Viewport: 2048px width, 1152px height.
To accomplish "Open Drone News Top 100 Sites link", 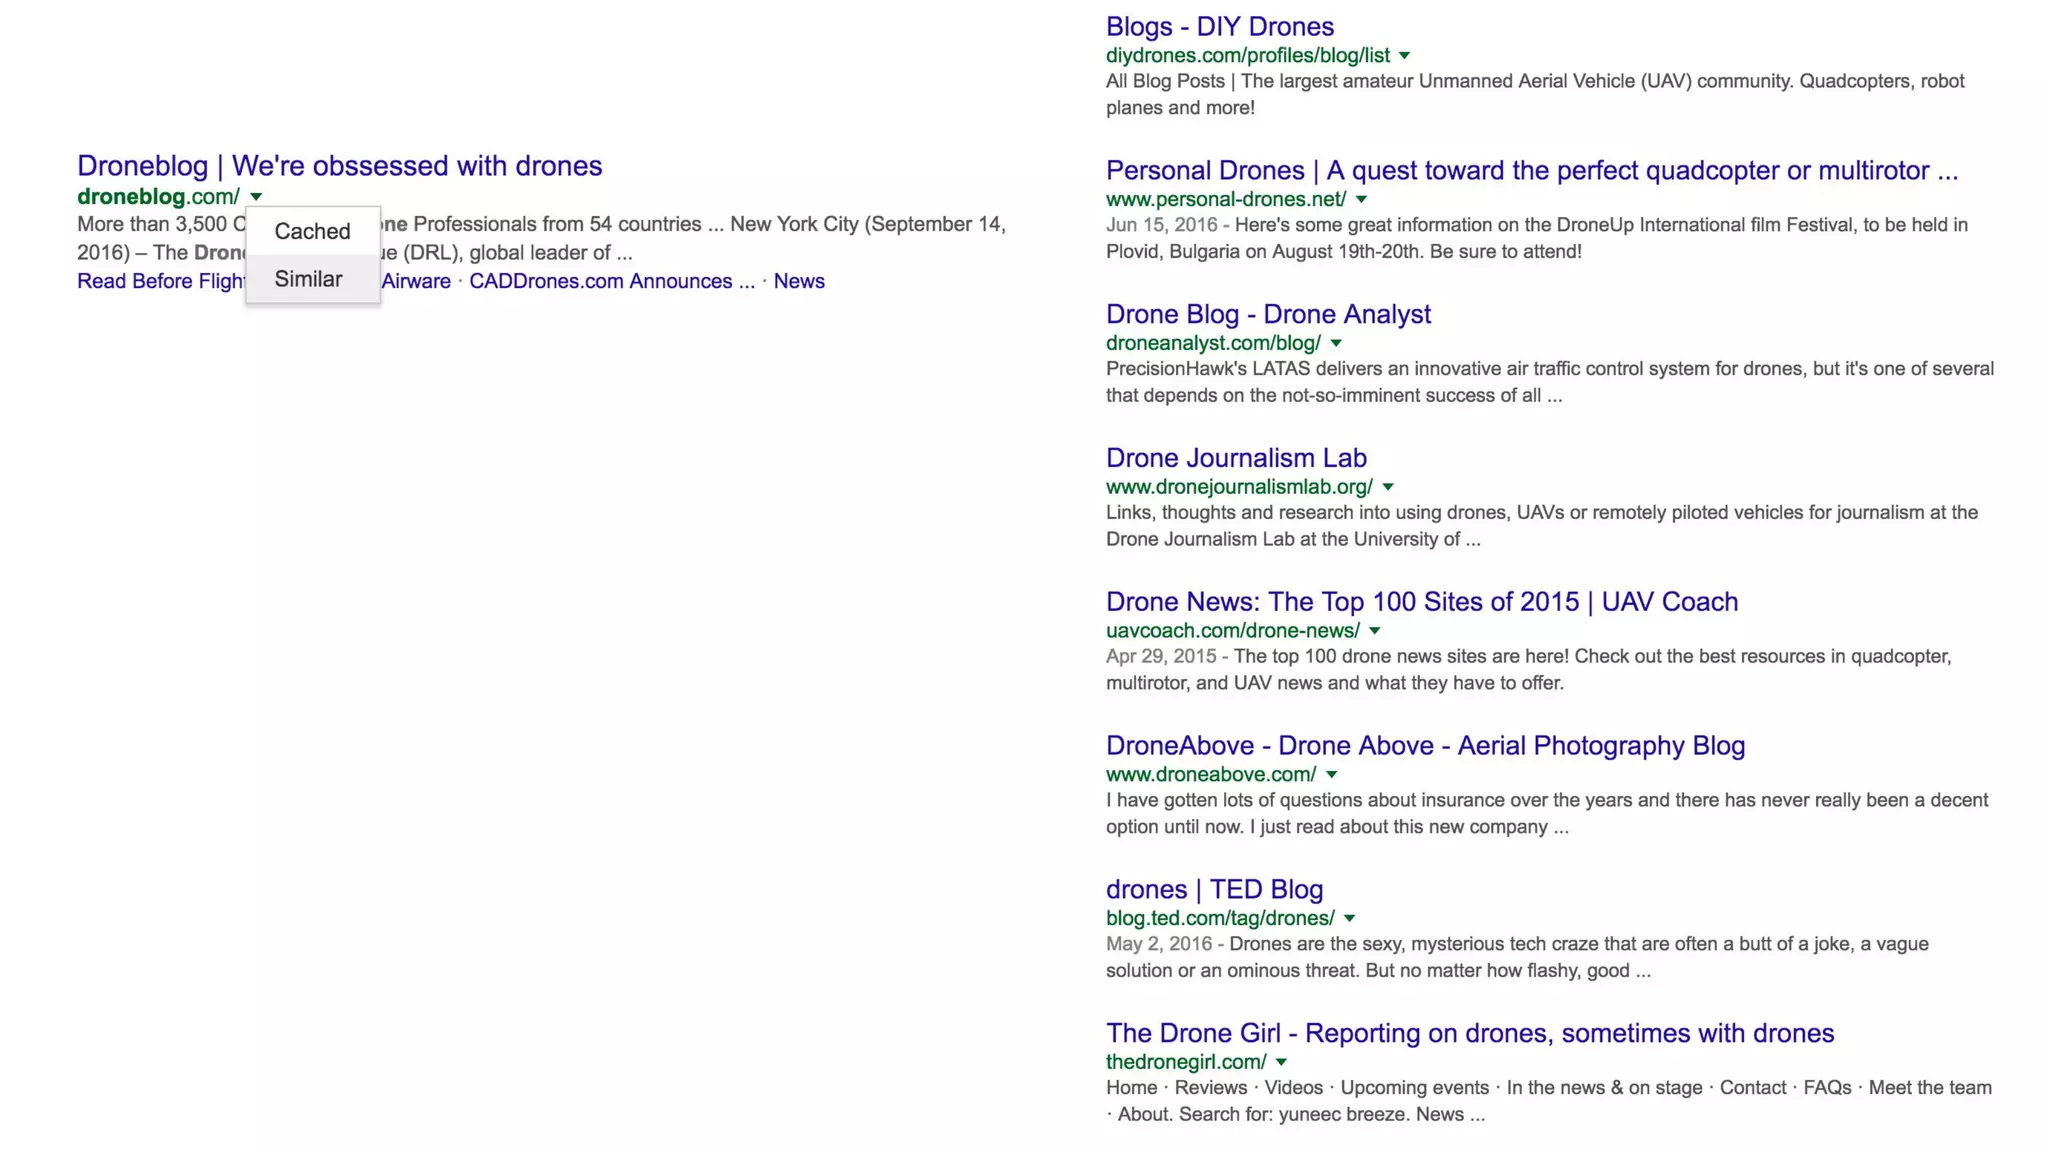I will 1421,602.
